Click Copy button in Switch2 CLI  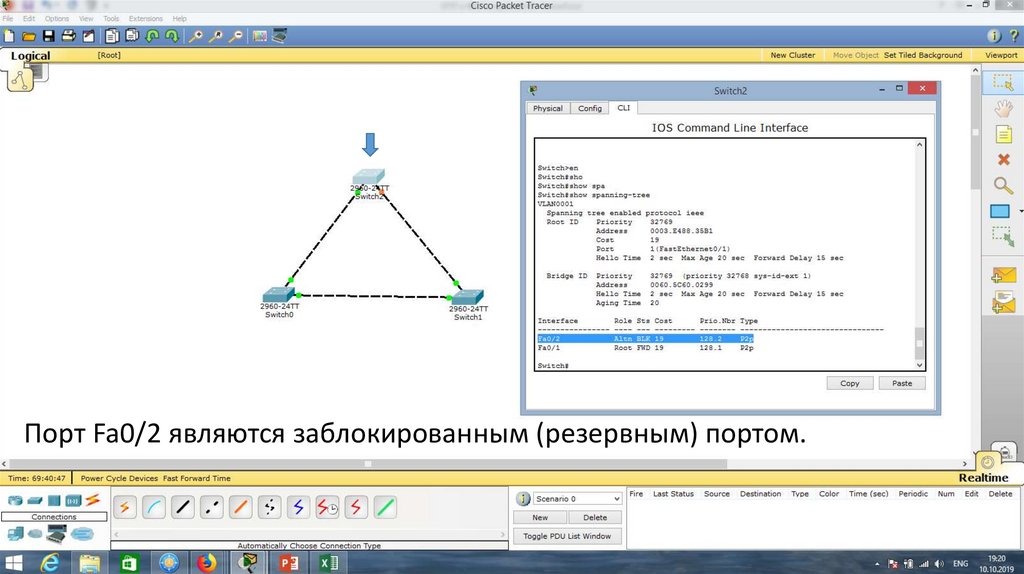click(x=850, y=383)
